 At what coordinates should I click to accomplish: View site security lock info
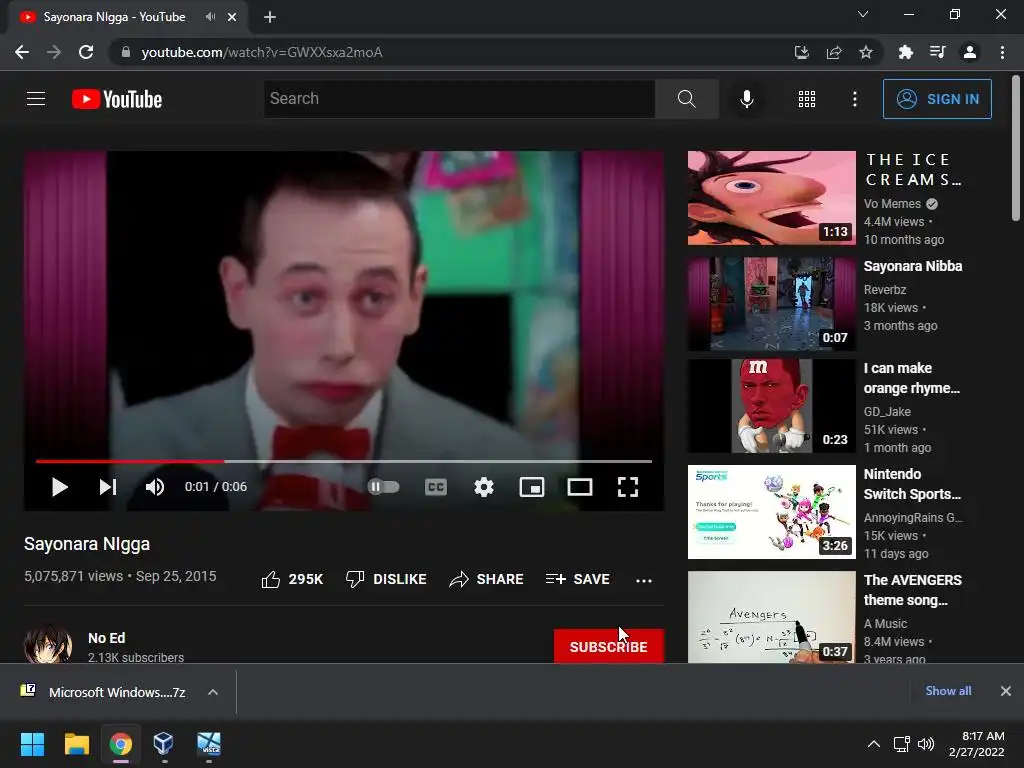click(126, 52)
